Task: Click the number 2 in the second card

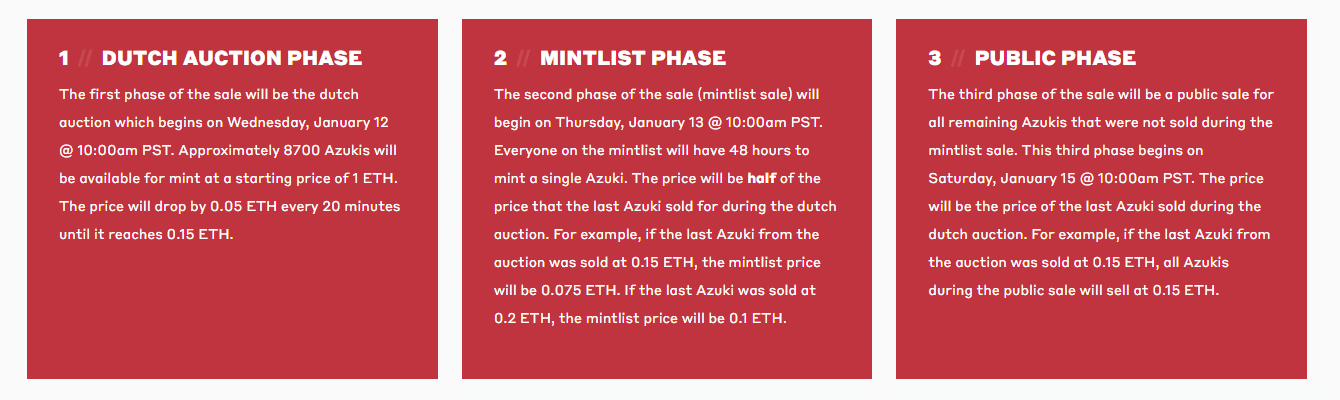Action: click(x=500, y=58)
